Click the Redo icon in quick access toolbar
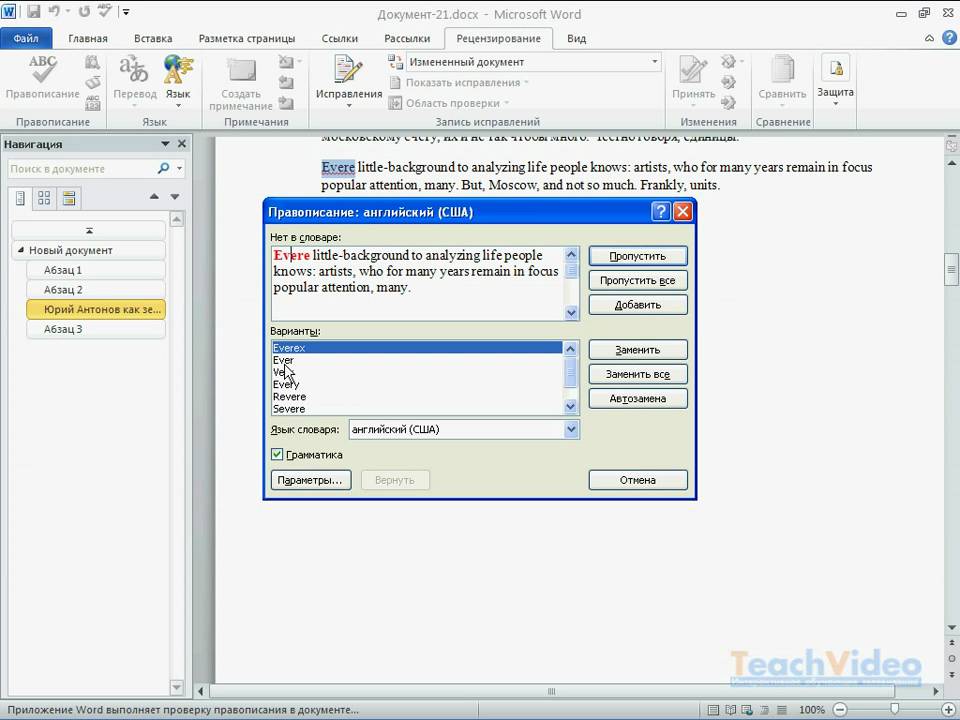 click(84, 11)
